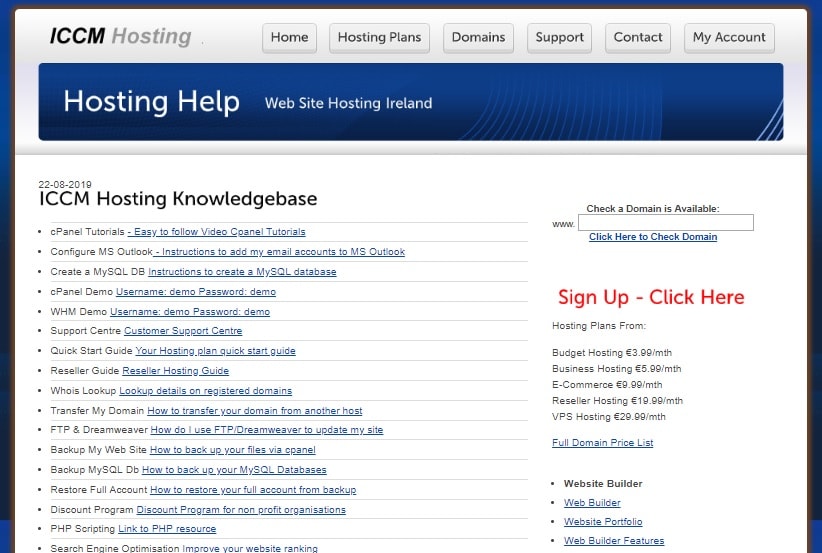Click the ICCM Hosting logo
This screenshot has height=553, width=822.
[121, 37]
